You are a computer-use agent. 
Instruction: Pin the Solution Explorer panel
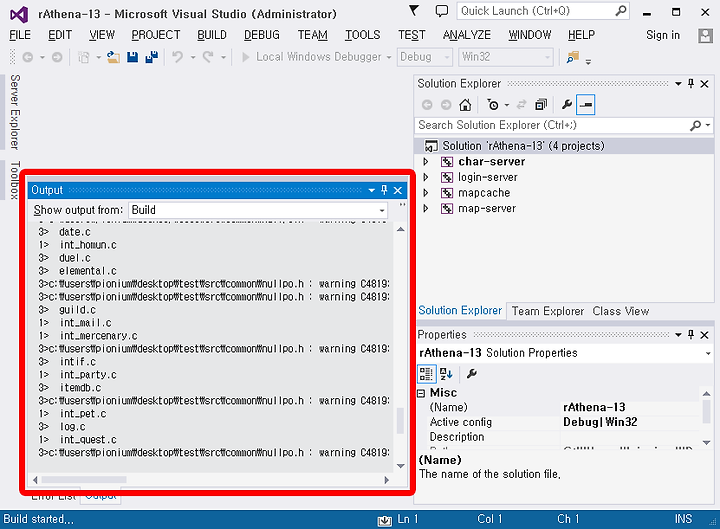[691, 84]
